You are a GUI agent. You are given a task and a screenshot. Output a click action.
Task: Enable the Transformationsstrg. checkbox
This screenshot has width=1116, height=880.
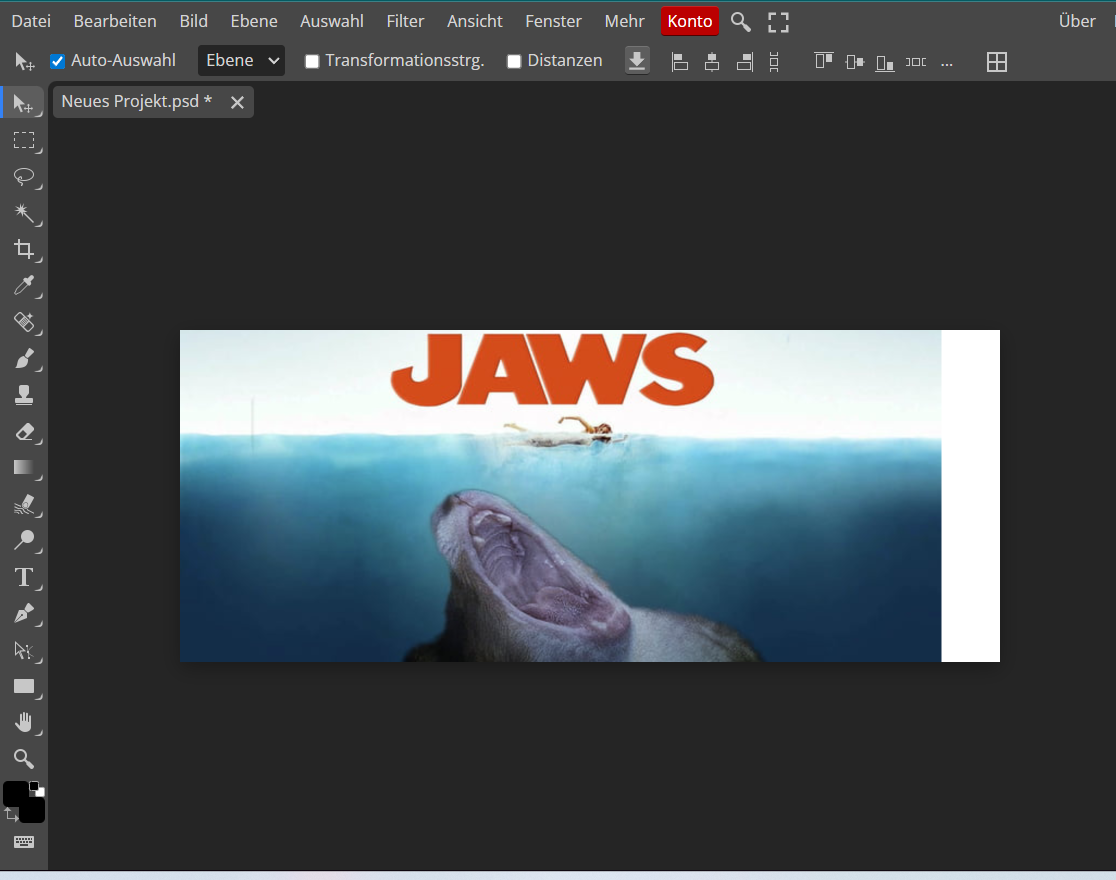(312, 61)
